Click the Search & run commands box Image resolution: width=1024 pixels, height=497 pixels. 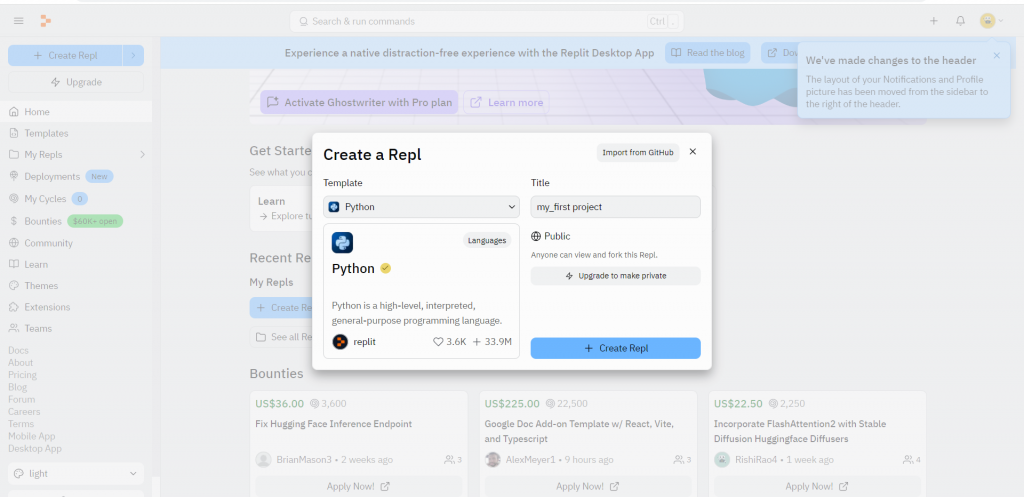click(487, 22)
